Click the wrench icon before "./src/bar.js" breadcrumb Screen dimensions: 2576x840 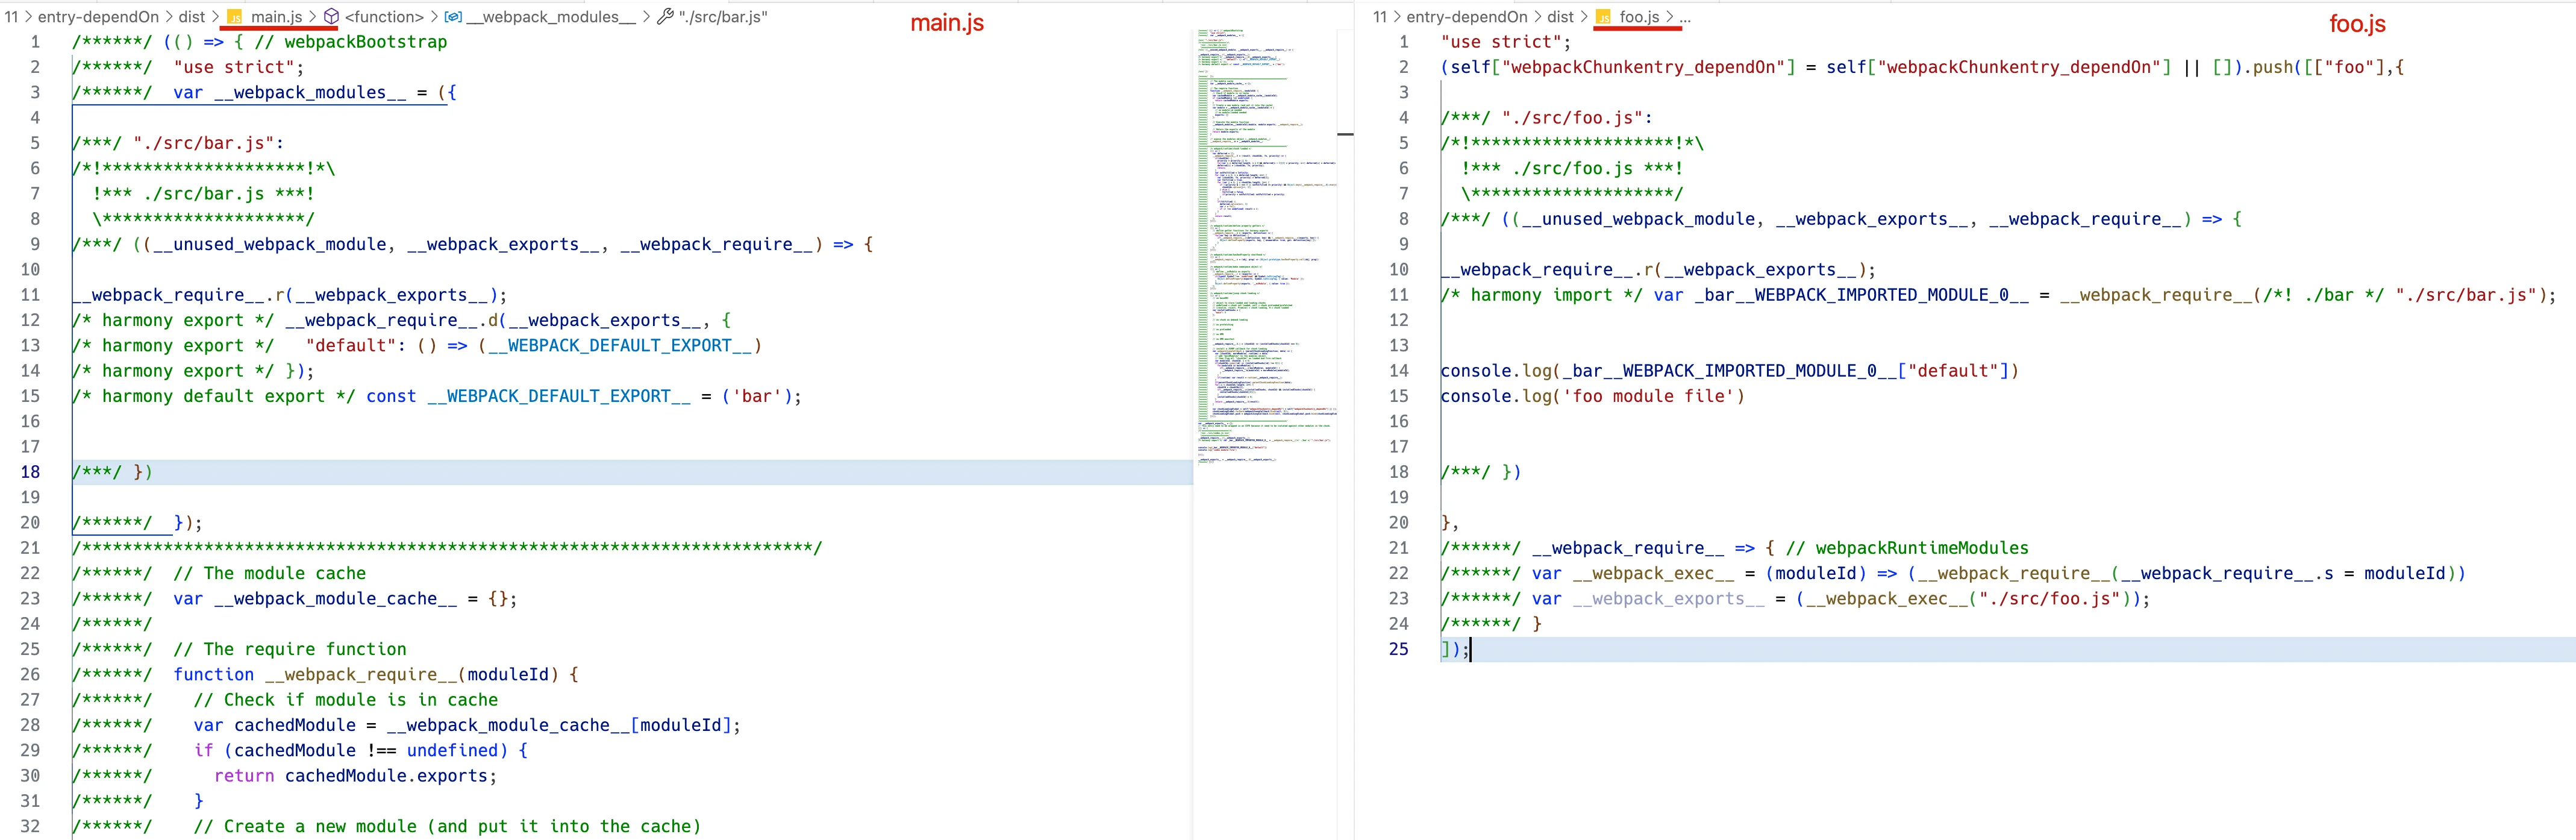665,17
